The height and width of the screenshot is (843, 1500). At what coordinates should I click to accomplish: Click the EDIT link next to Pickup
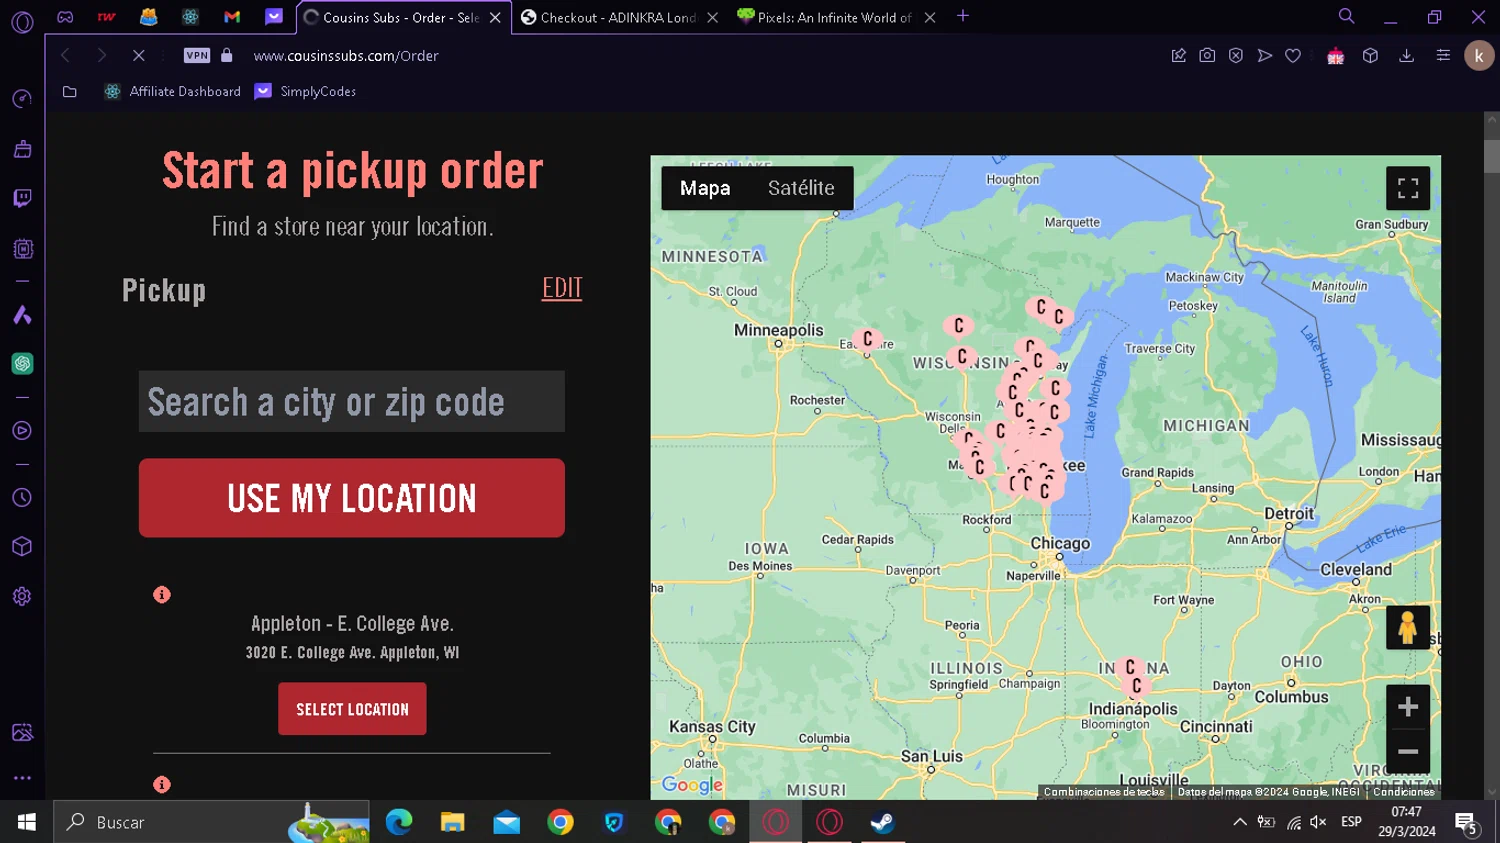562,288
